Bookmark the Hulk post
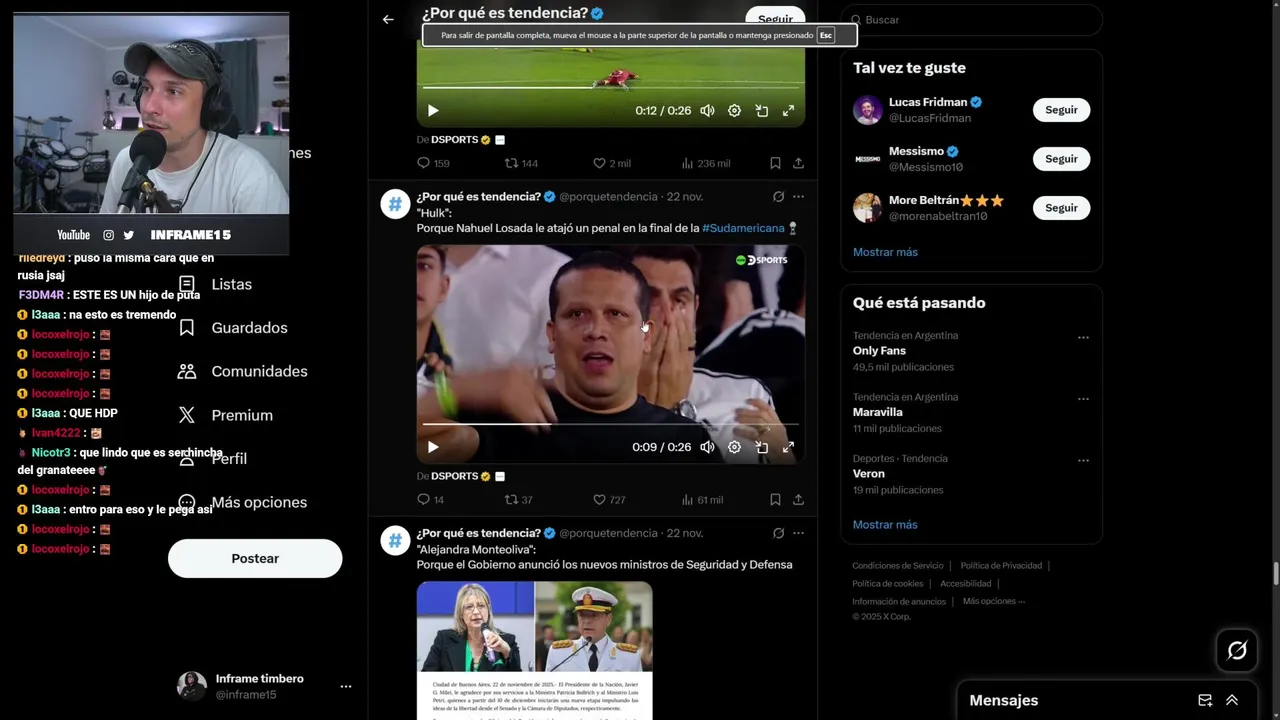This screenshot has width=1280, height=720. click(x=775, y=499)
